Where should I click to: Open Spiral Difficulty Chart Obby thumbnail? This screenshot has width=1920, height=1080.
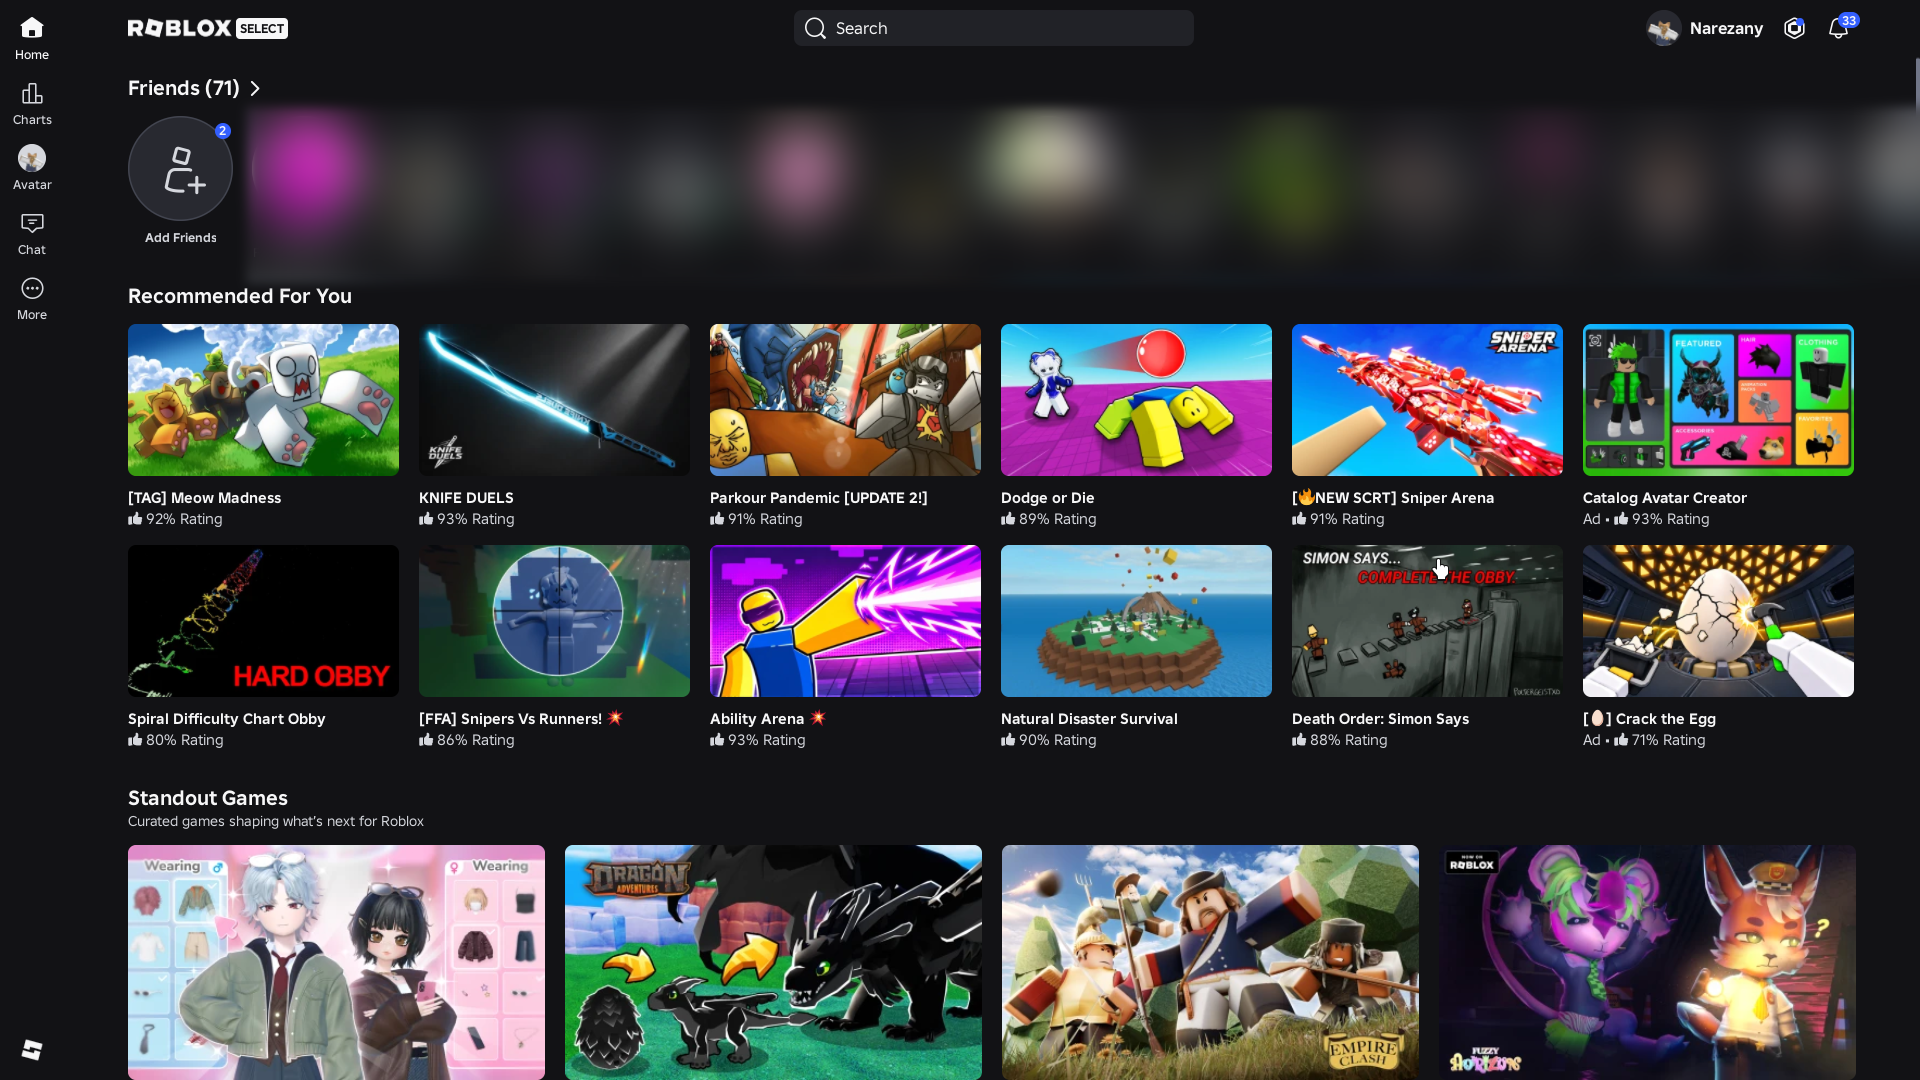(263, 621)
